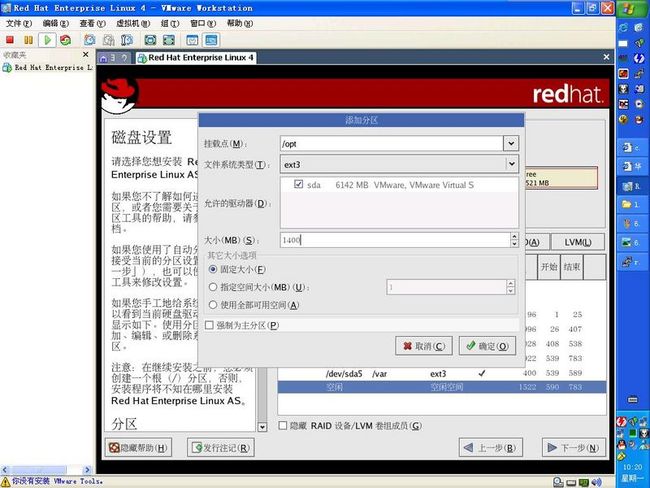Open the 帮助 (Help) menu
Viewport: 650px width, 488px height.
pos(240,23)
